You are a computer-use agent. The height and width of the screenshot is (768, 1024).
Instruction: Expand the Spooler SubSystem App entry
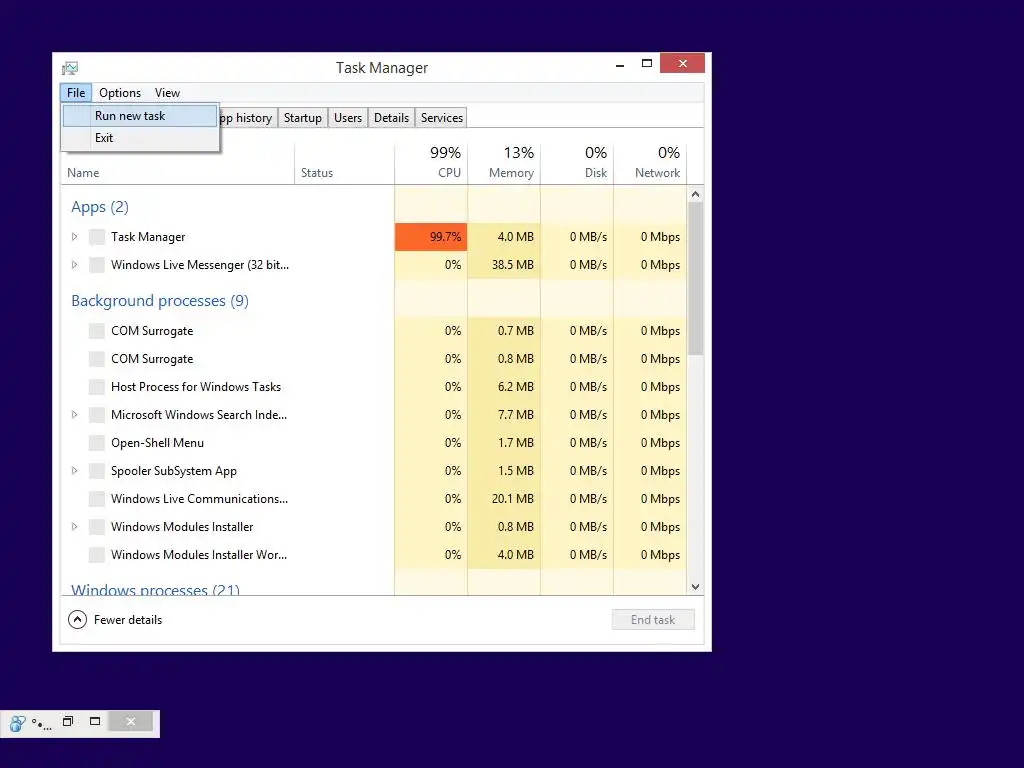74,472
